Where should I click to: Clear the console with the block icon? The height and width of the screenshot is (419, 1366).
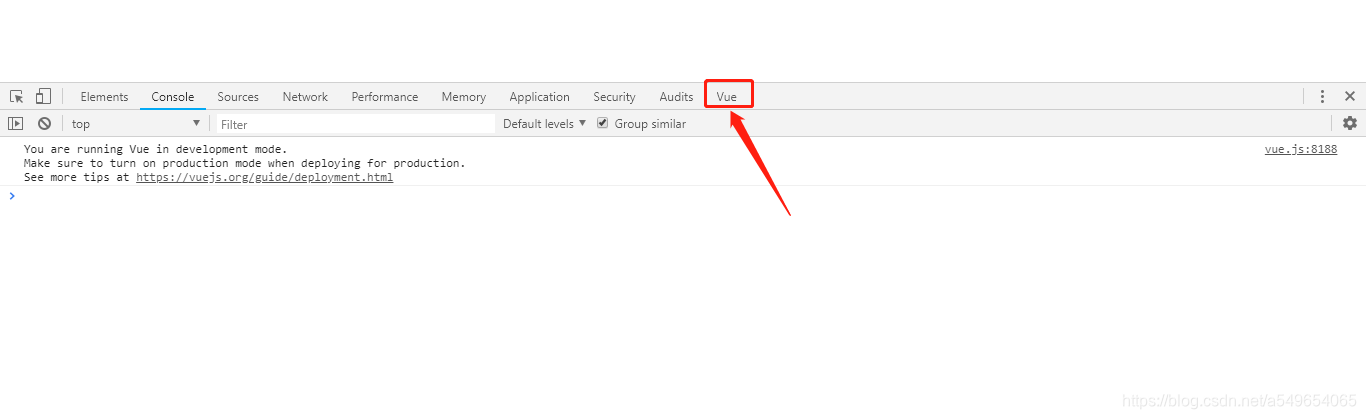[x=44, y=123]
